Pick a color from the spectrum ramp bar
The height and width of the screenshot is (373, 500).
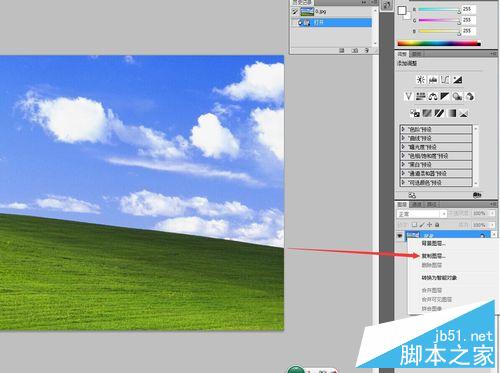click(x=439, y=44)
